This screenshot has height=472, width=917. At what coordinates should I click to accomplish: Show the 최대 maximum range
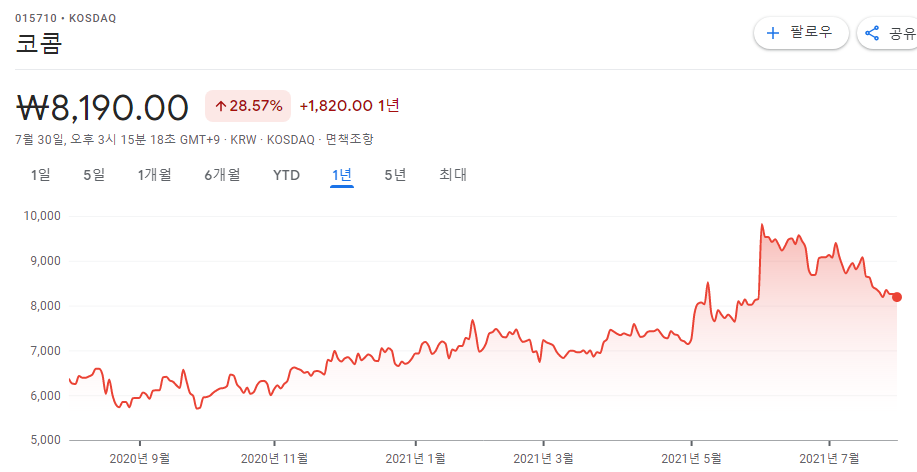coord(453,175)
